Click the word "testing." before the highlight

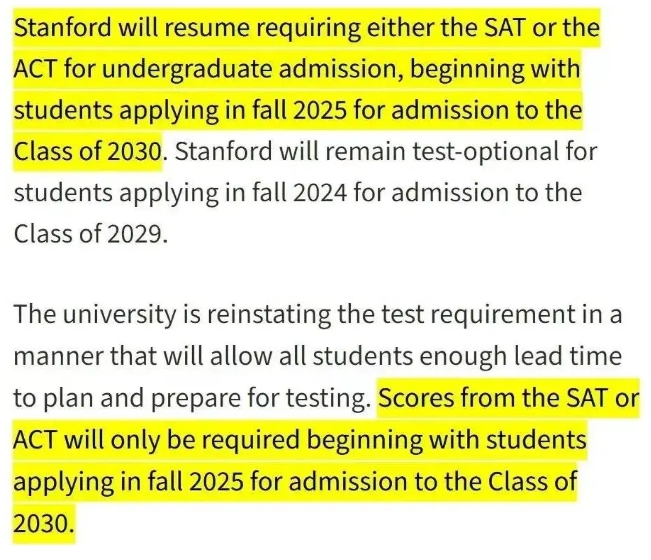[328, 398]
